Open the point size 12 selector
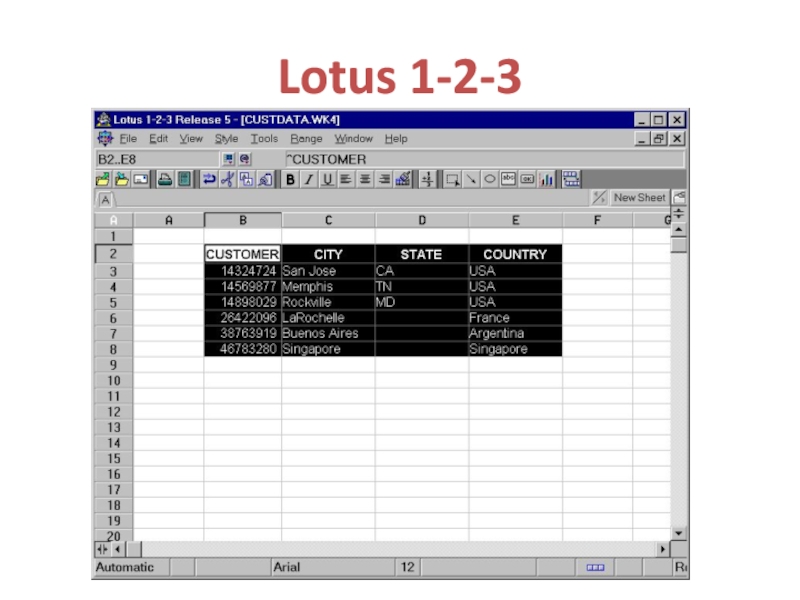Viewport: 800px width, 600px height. coord(408,567)
